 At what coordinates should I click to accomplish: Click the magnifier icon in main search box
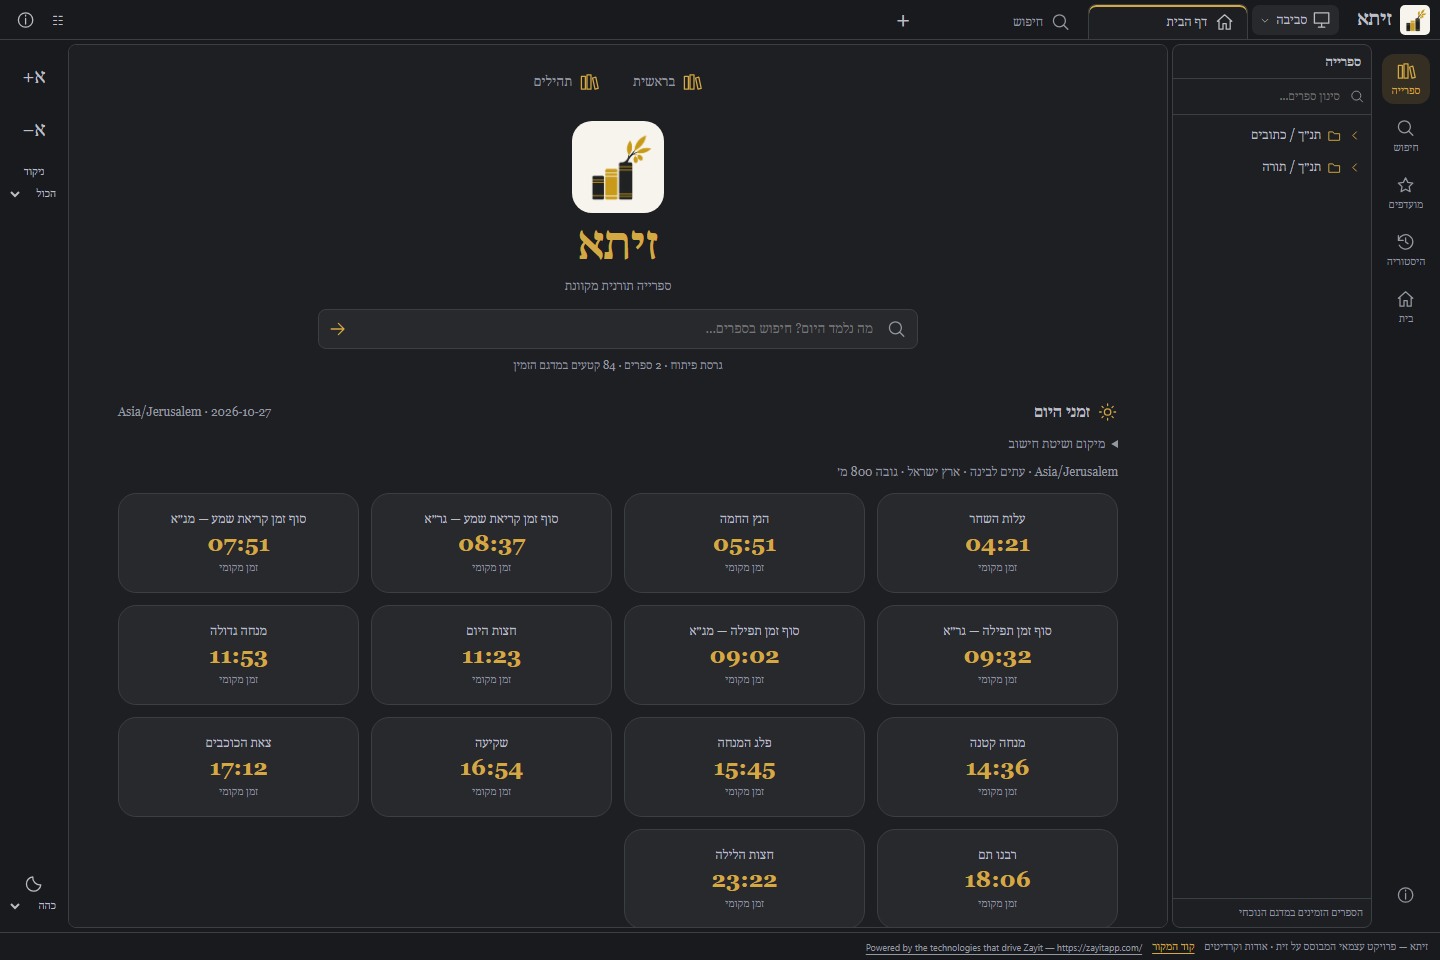coord(896,329)
